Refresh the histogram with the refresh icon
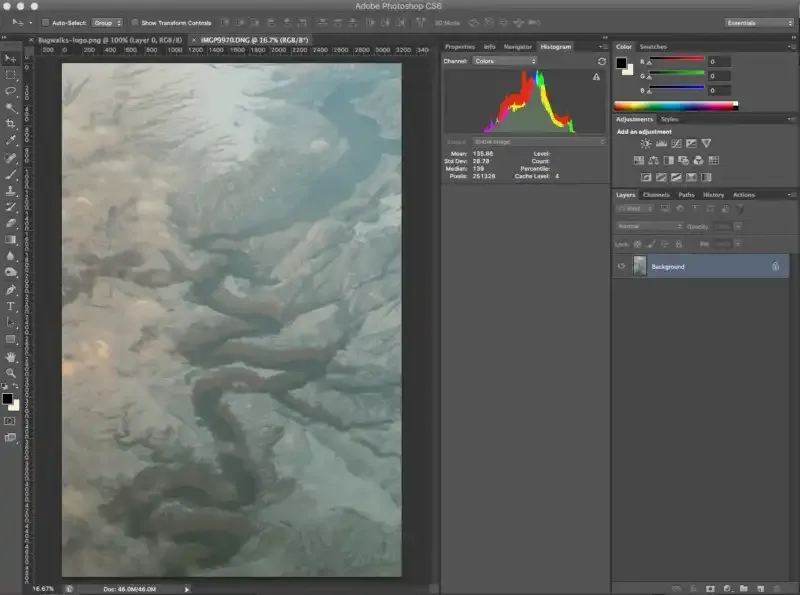800x595 pixels. (602, 61)
